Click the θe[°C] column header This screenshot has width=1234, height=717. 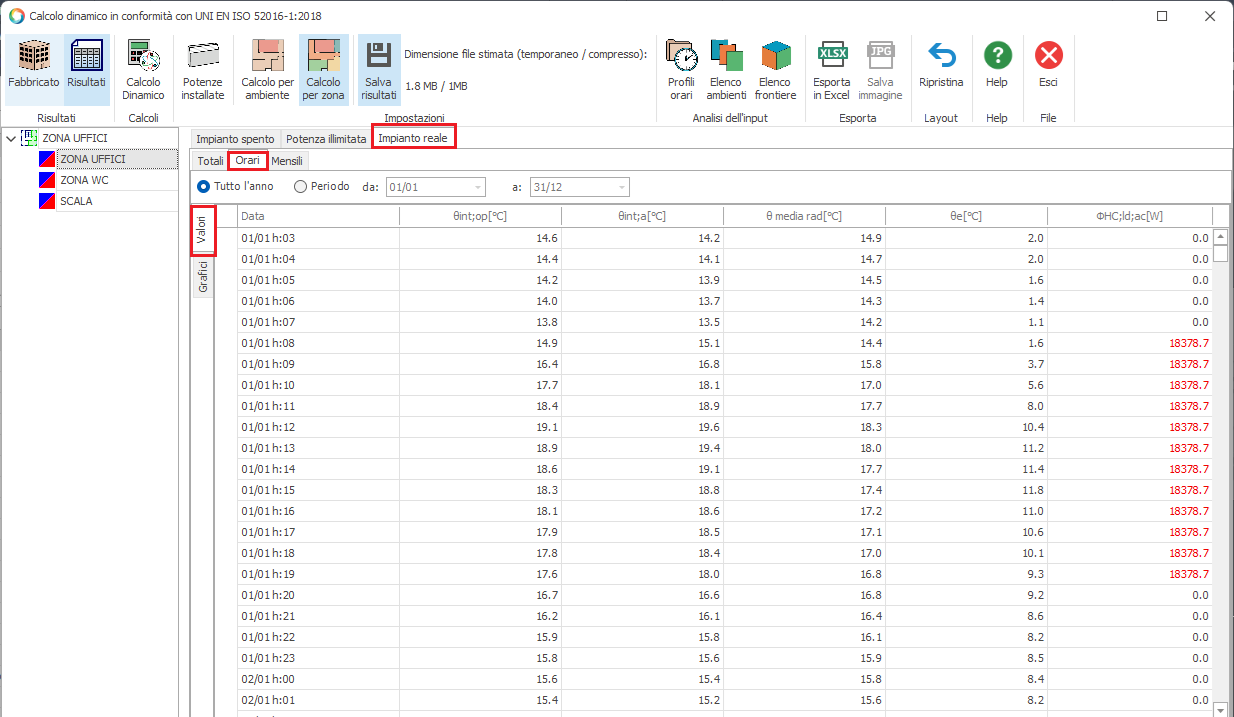pyautogui.click(x=965, y=216)
